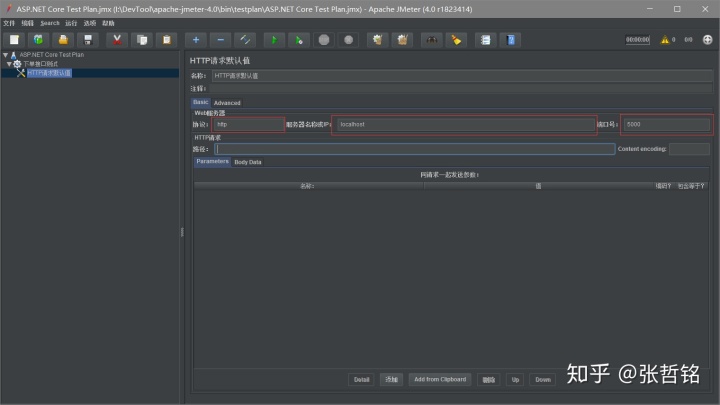720x405 pixels.
Task: Open the 选项 (Options) menu
Action: [90, 23]
